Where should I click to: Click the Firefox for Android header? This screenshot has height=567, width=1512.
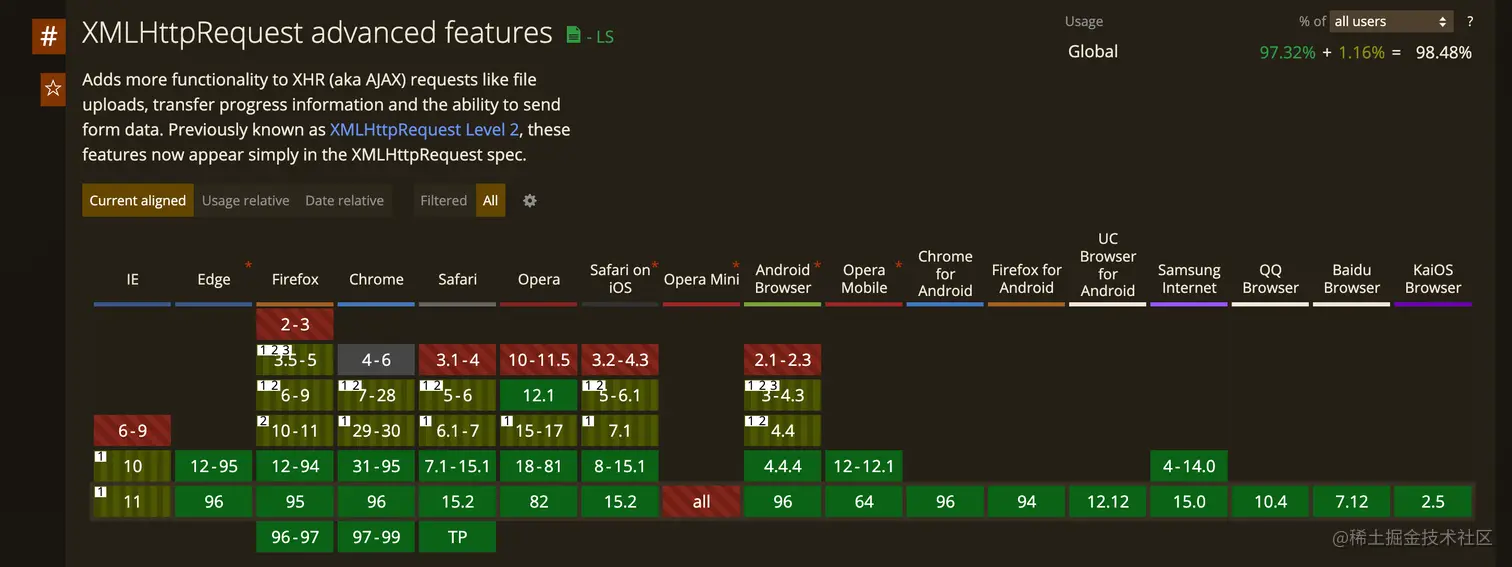point(1027,279)
